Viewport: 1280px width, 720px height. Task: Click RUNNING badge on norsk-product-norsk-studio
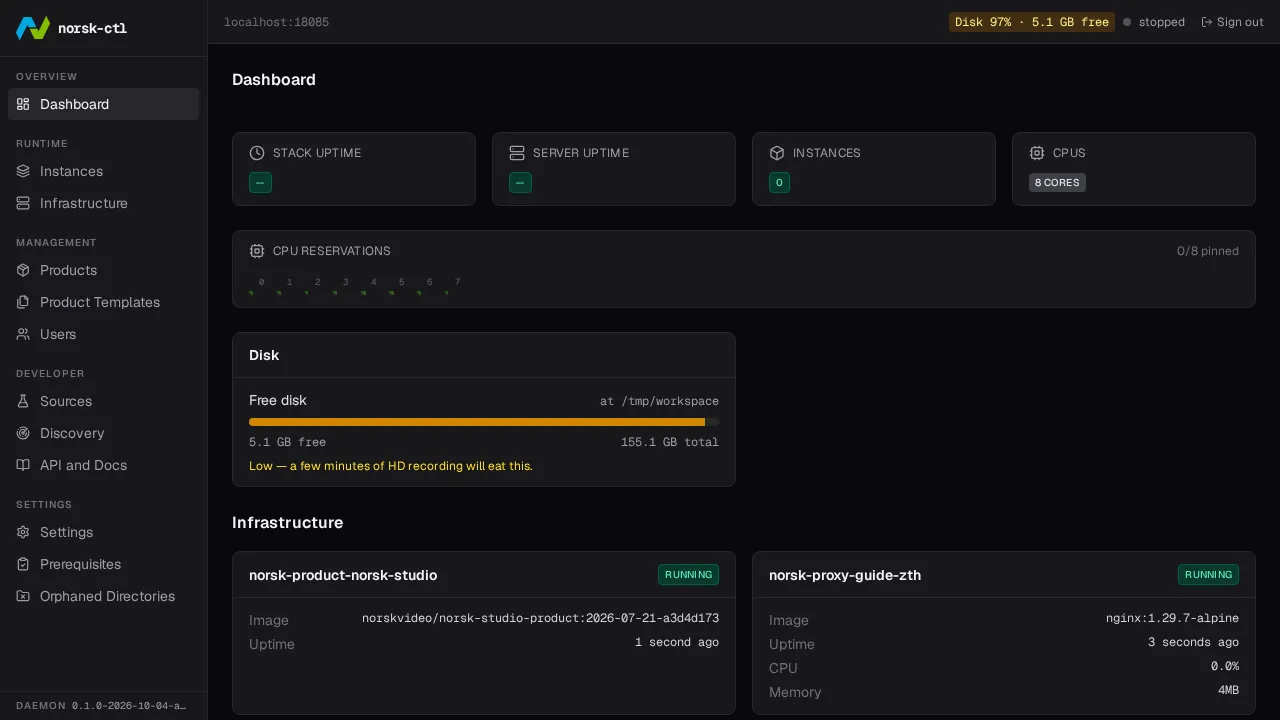click(x=688, y=575)
